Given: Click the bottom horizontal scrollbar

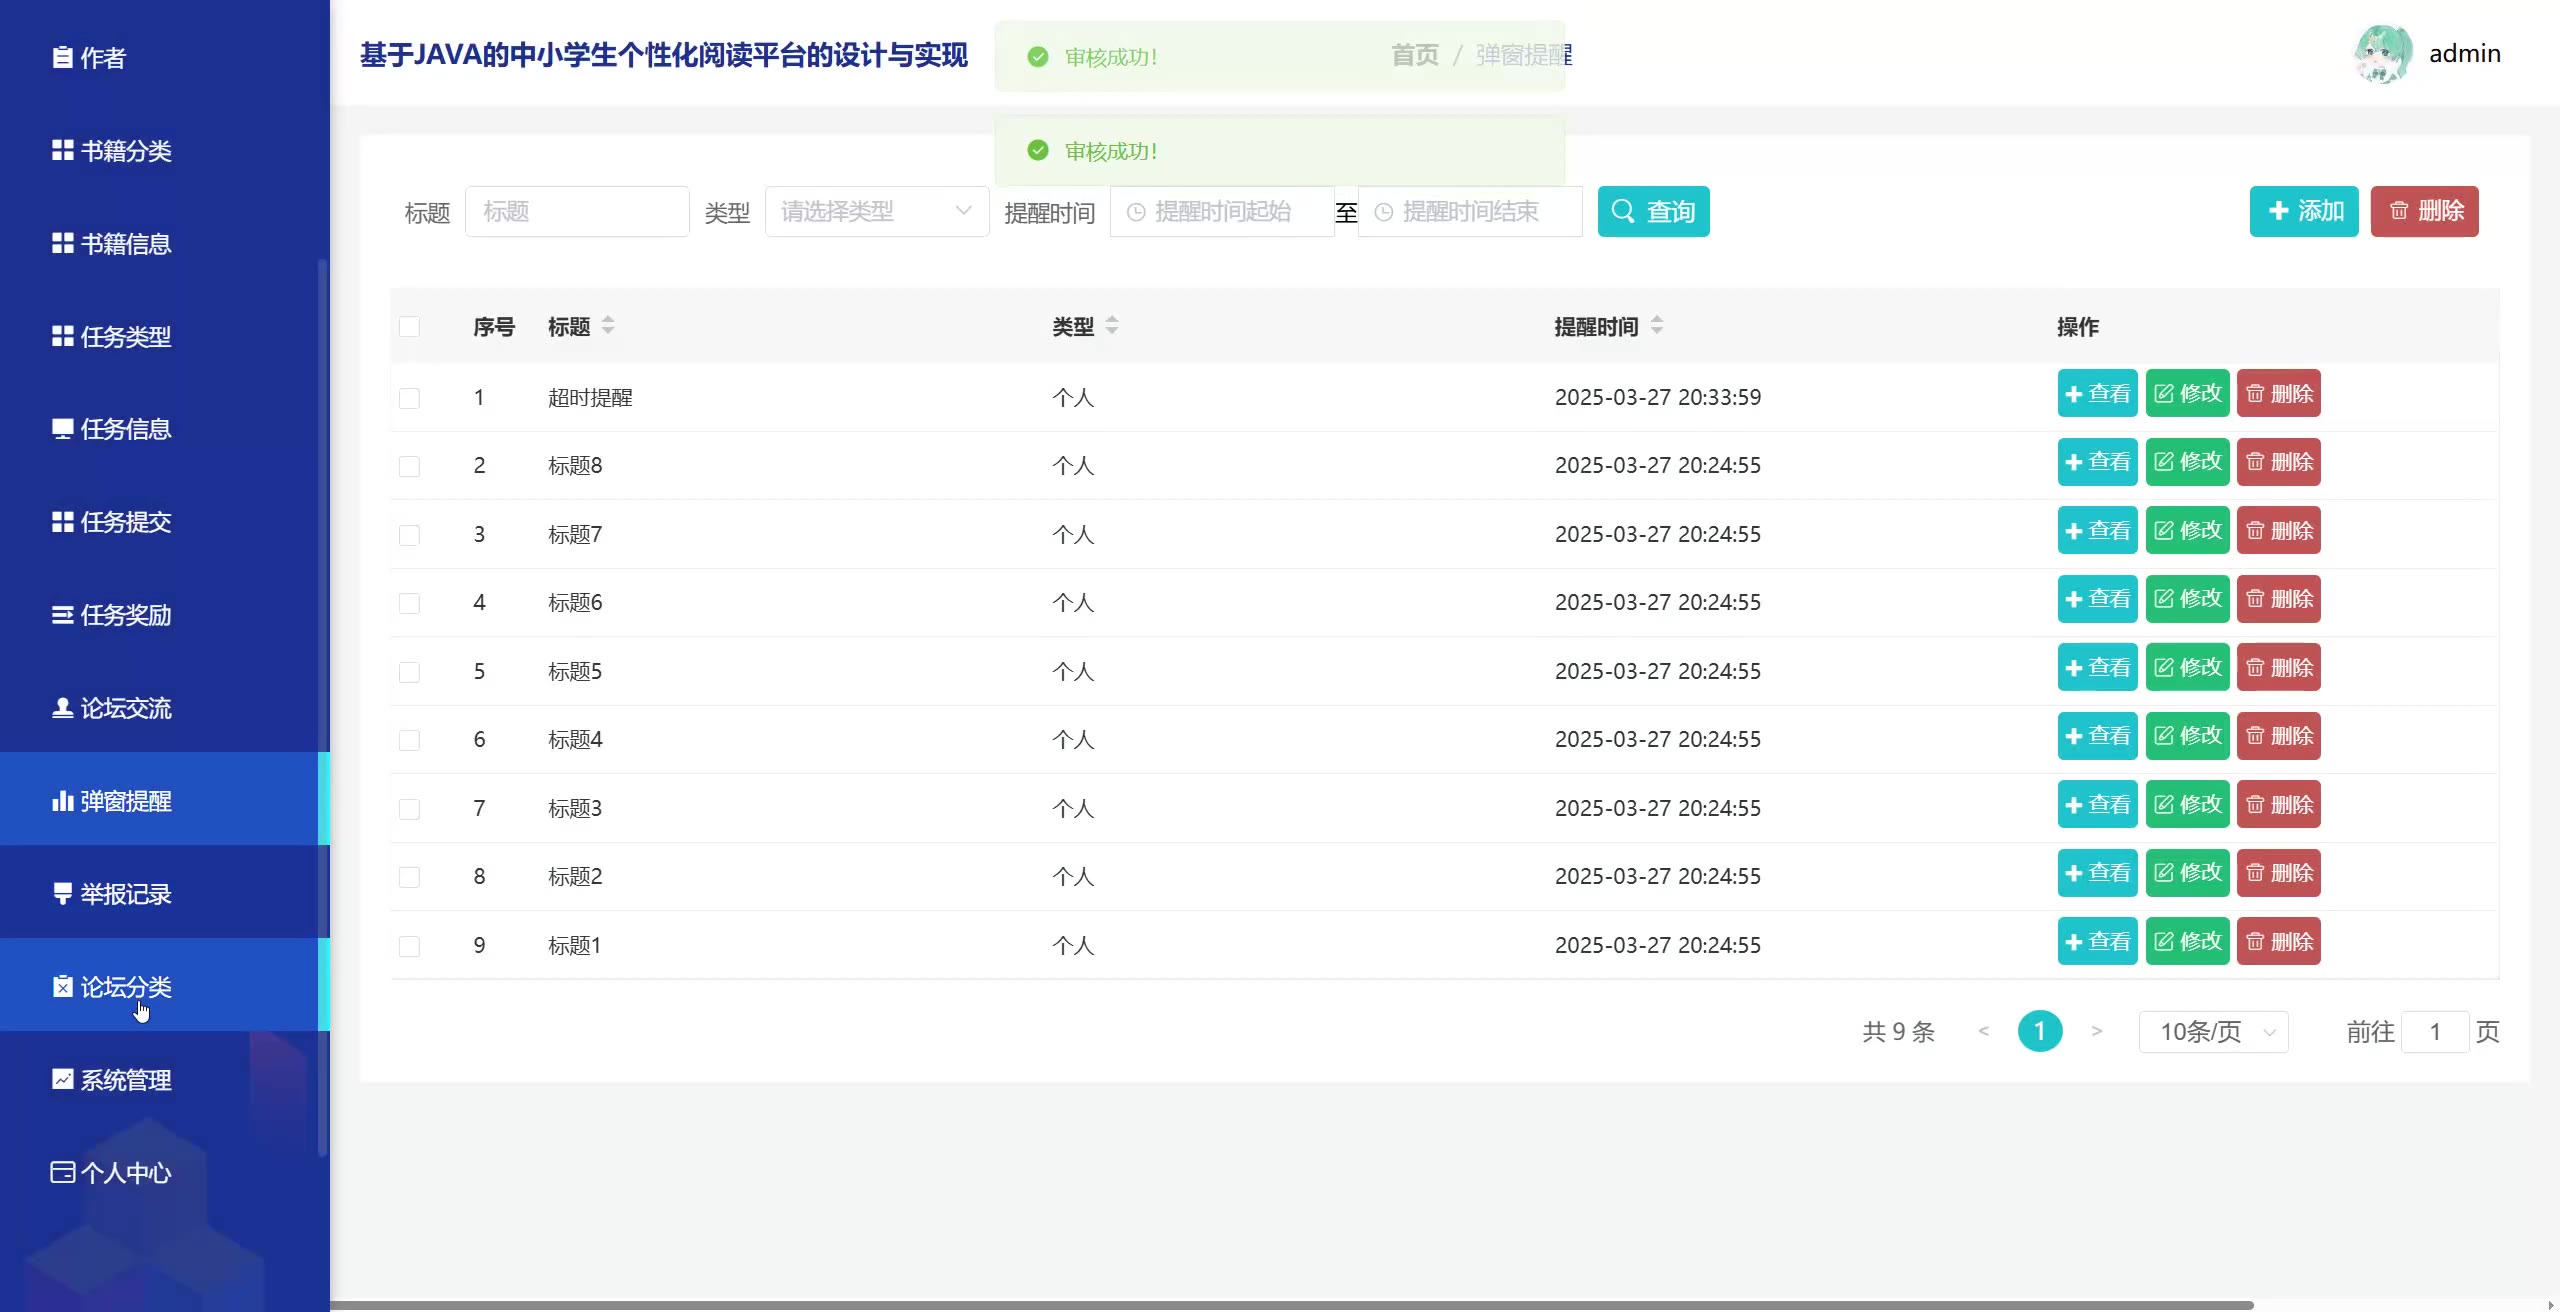Looking at the screenshot, I should click(1290, 1305).
